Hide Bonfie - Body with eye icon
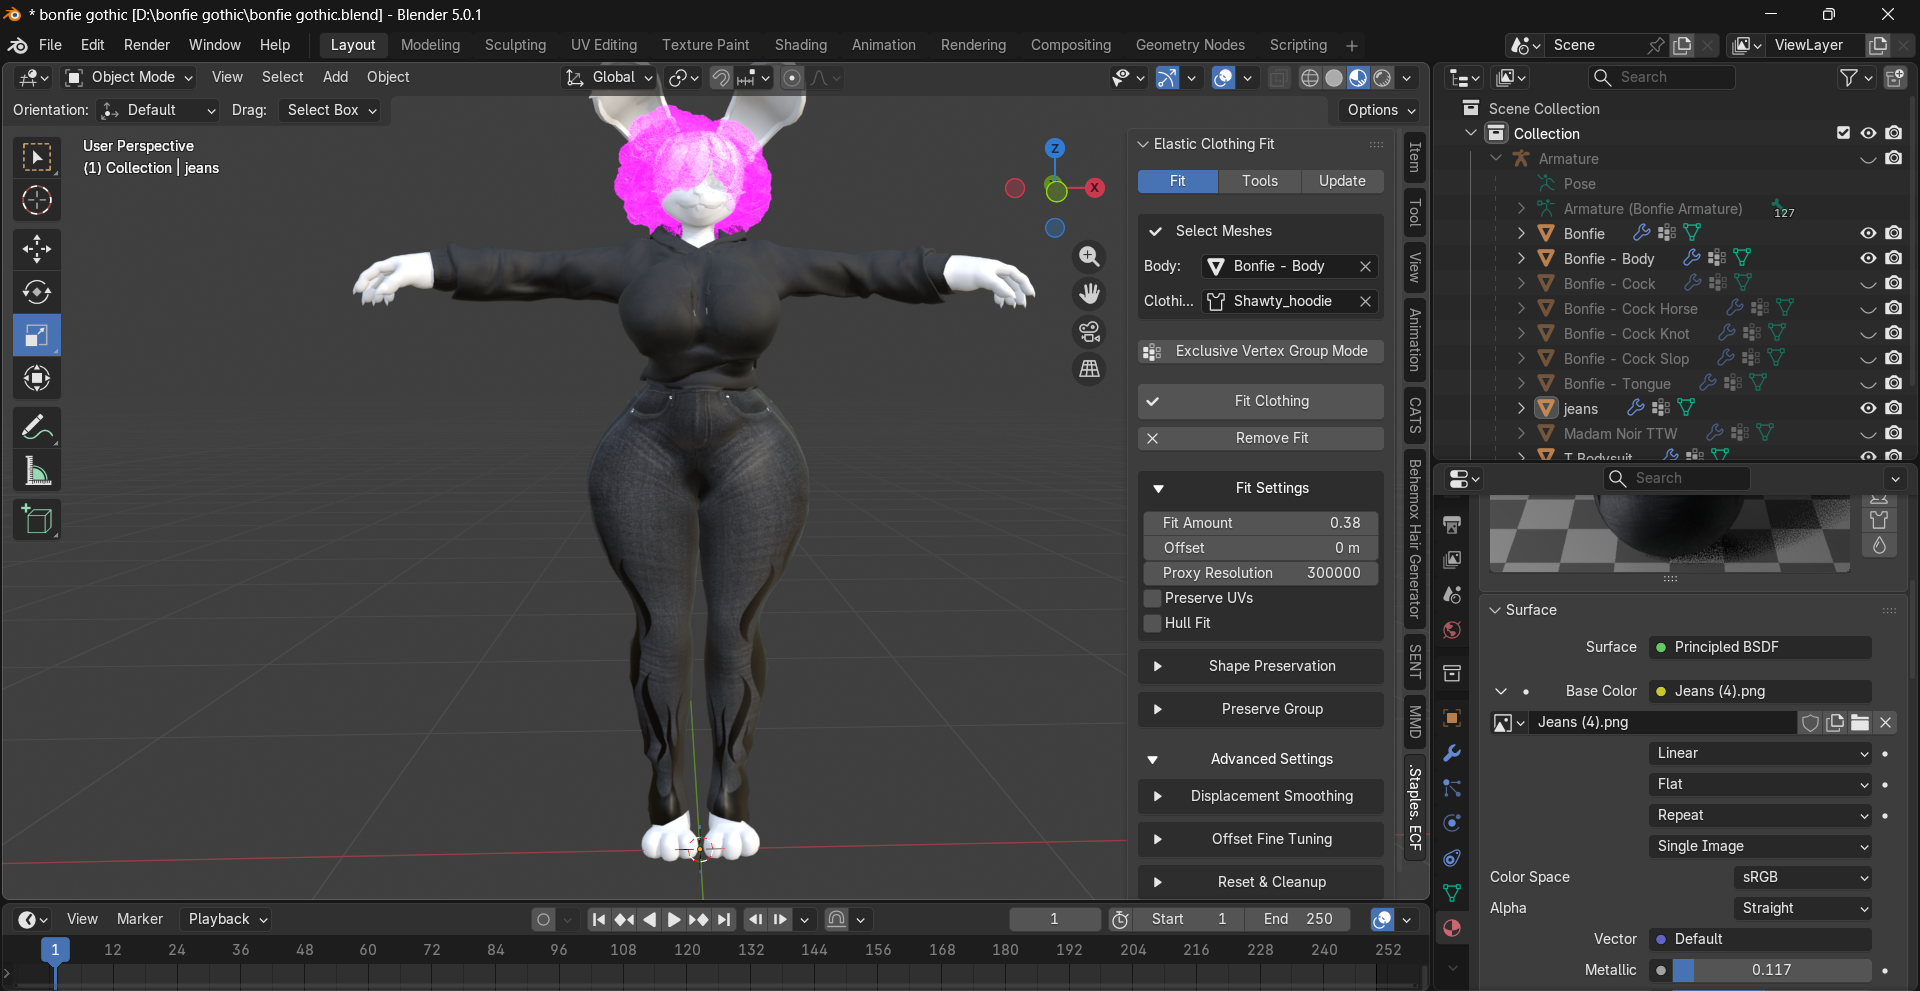The image size is (1920, 991). pos(1868,258)
